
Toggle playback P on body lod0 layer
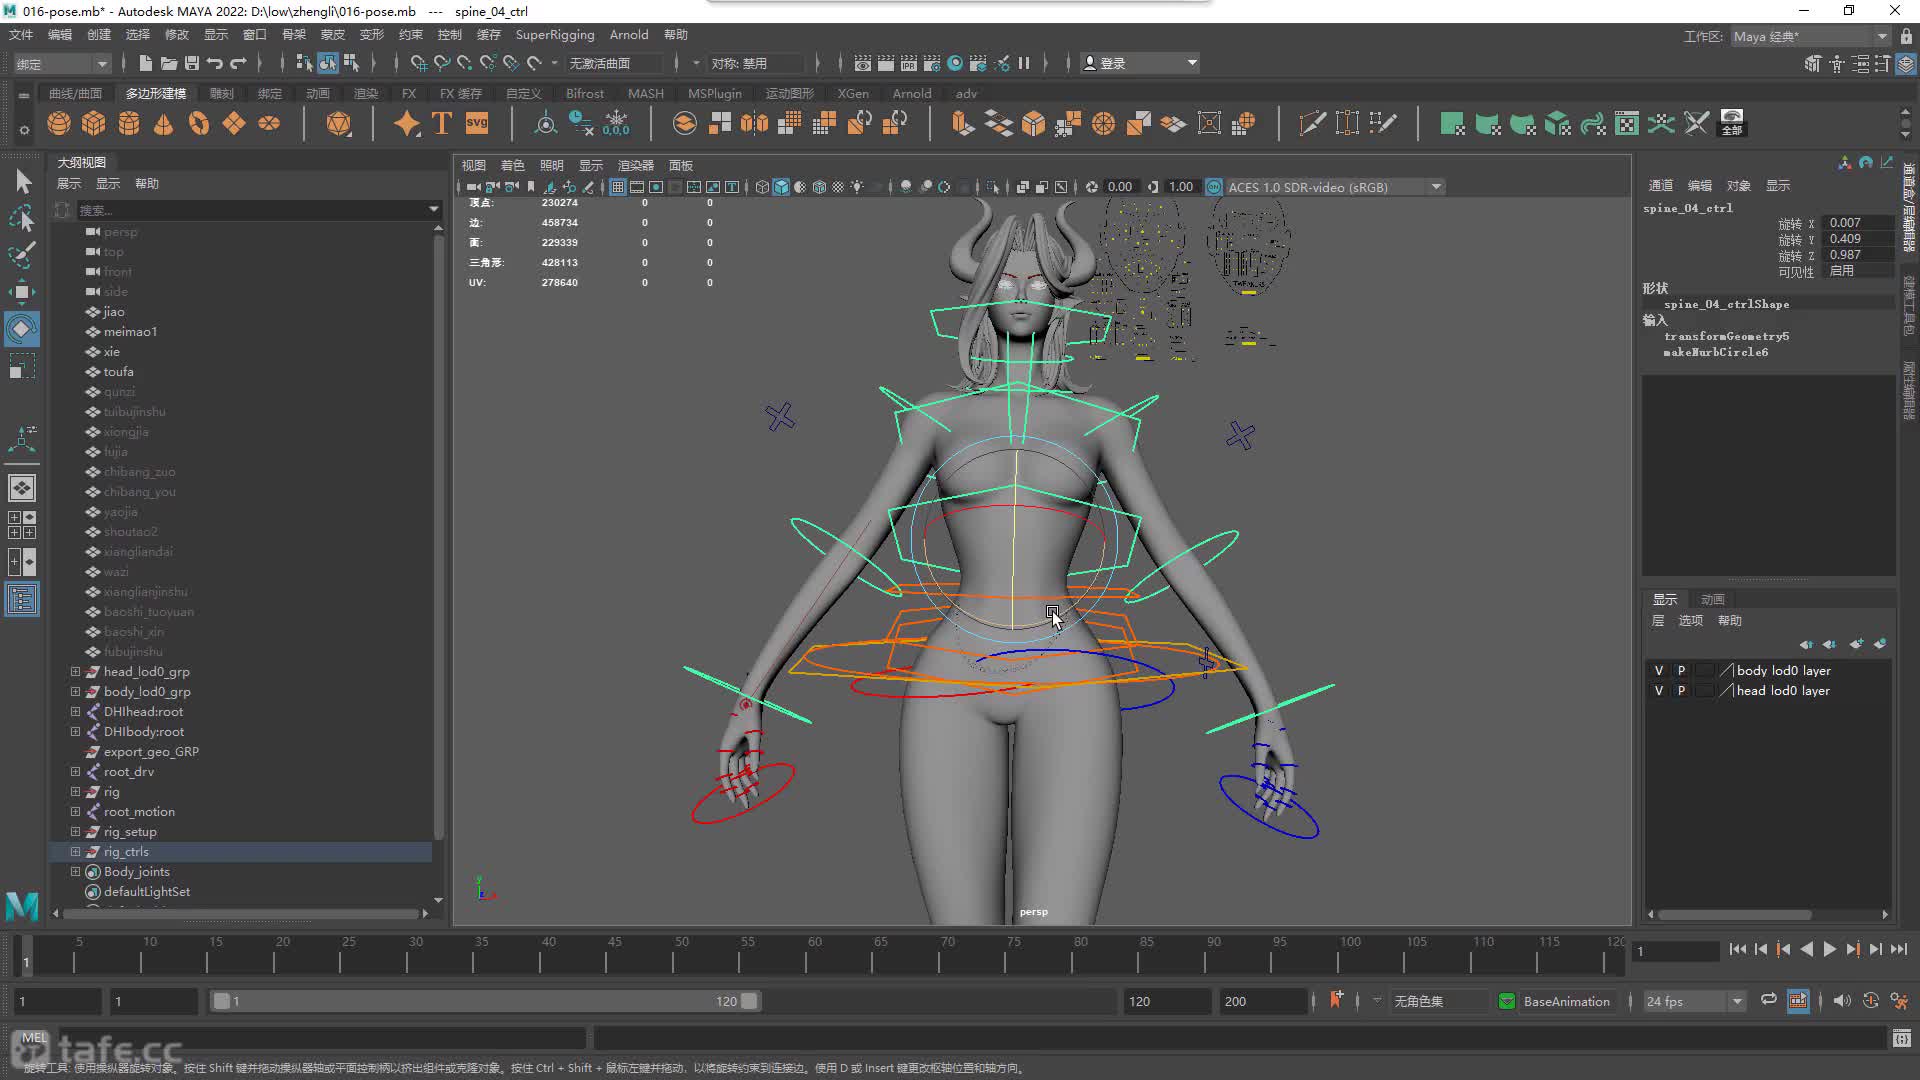[1681, 671]
